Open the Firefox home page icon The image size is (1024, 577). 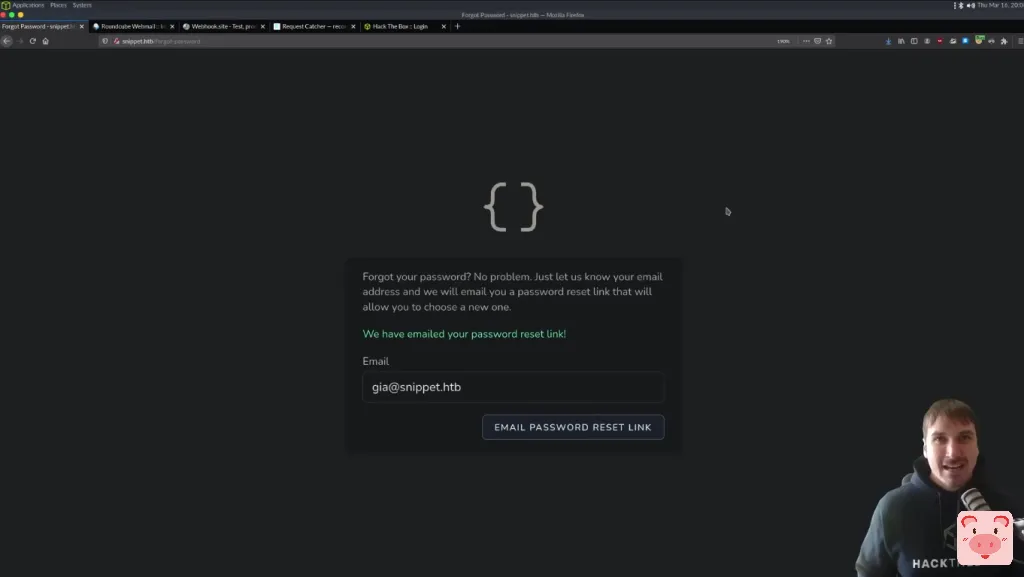pos(46,41)
